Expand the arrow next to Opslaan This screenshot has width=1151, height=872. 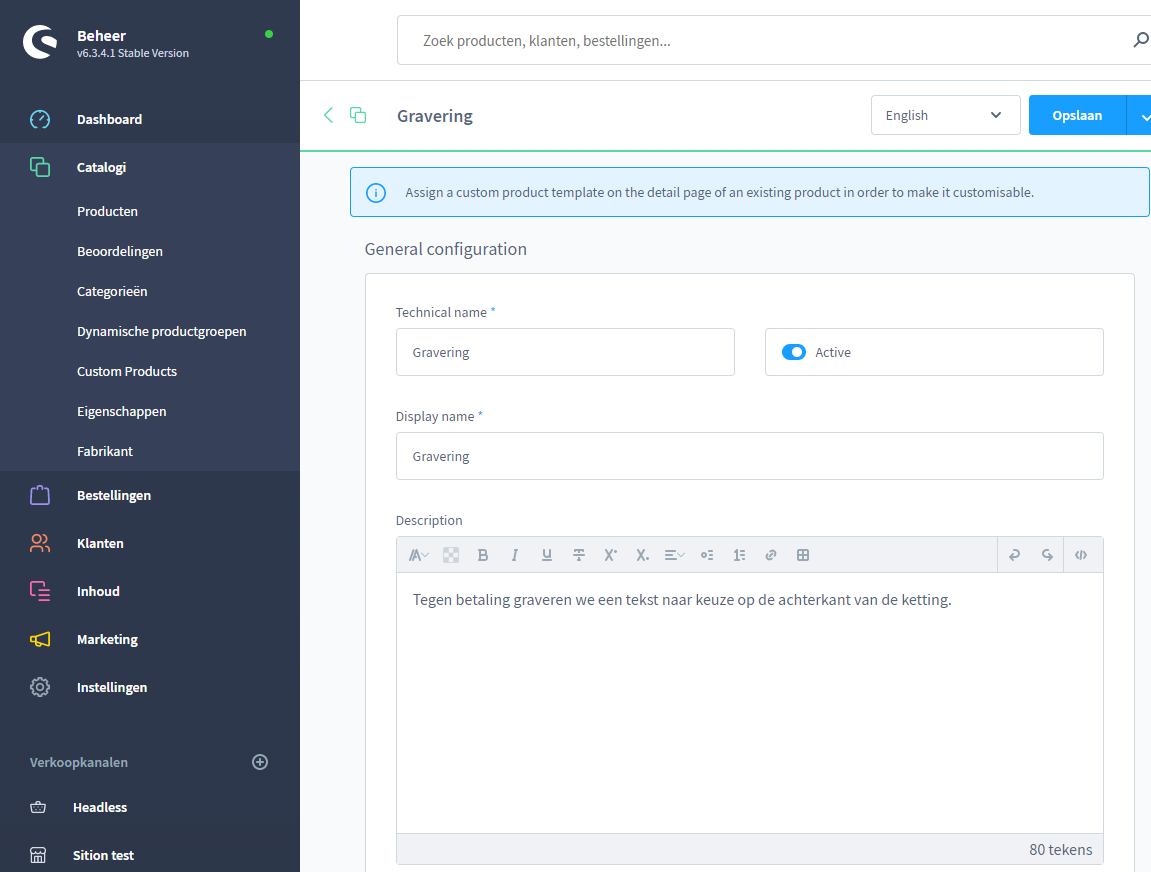tap(1141, 116)
